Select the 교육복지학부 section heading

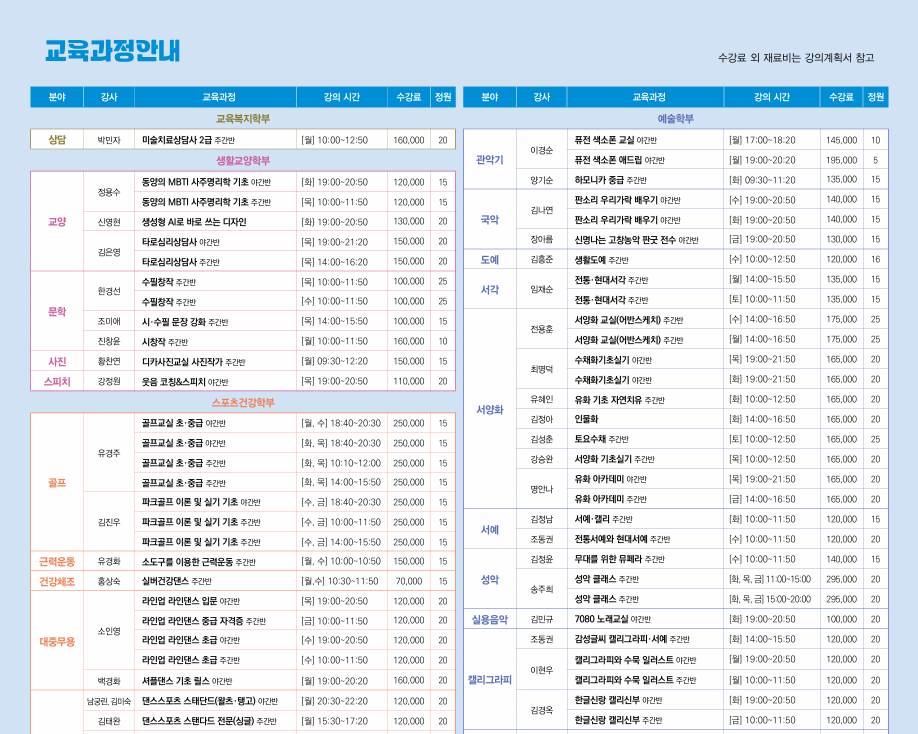click(243, 119)
